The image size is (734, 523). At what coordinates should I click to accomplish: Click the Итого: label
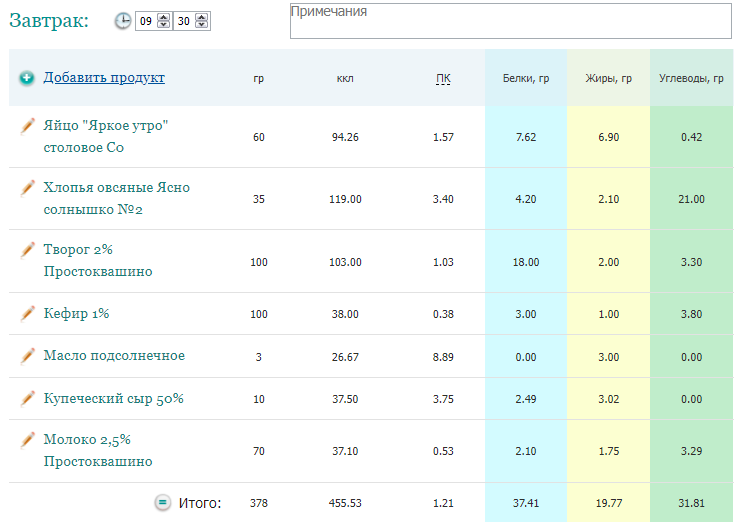(x=200, y=503)
